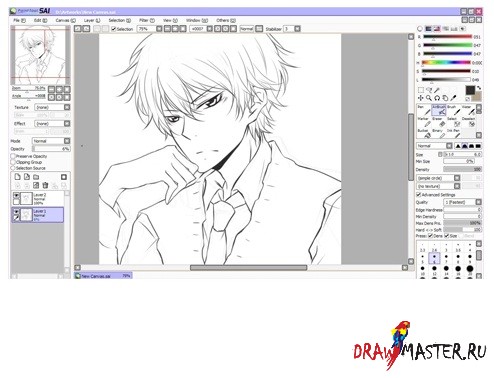This screenshot has height=378, width=494.
Task: Open the no texture brush dropdown
Action: (x=438, y=186)
